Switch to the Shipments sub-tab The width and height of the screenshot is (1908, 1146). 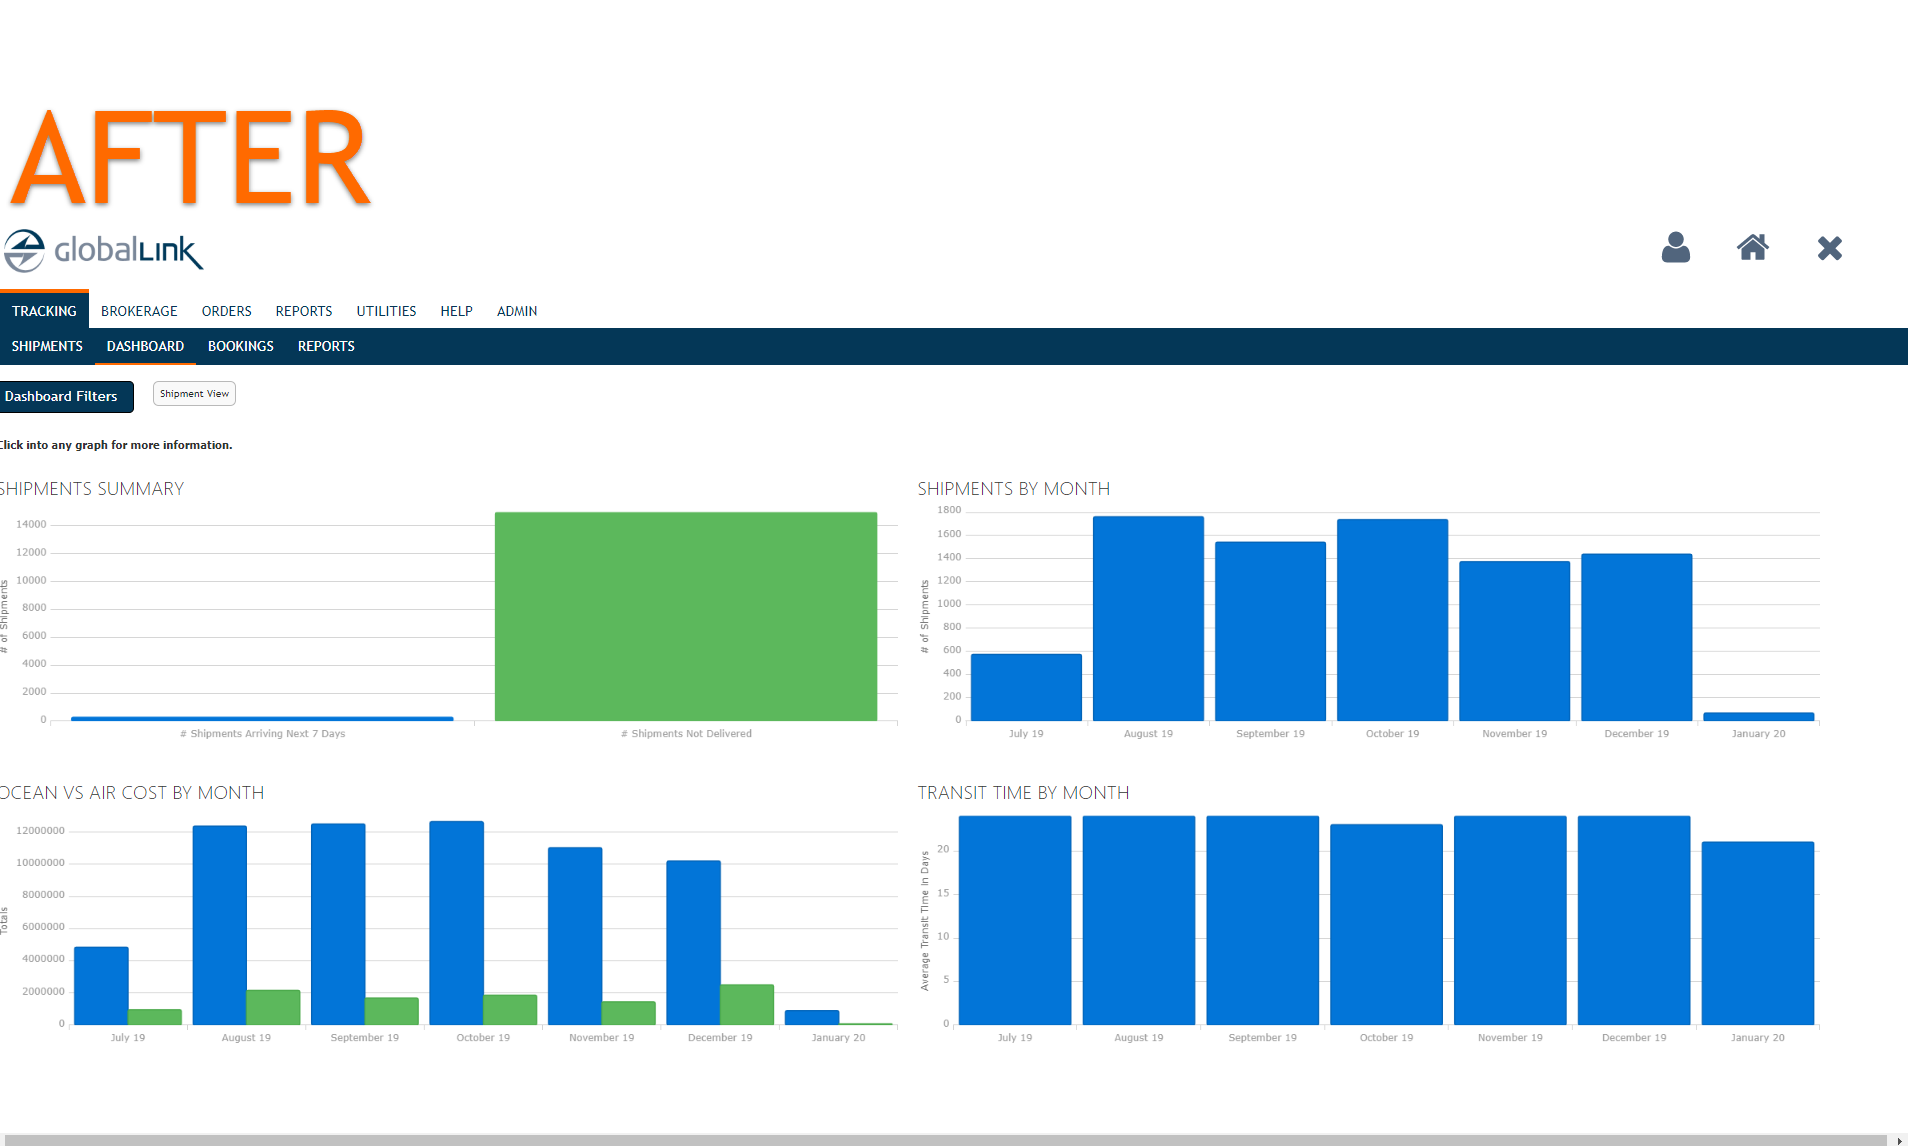click(x=47, y=346)
